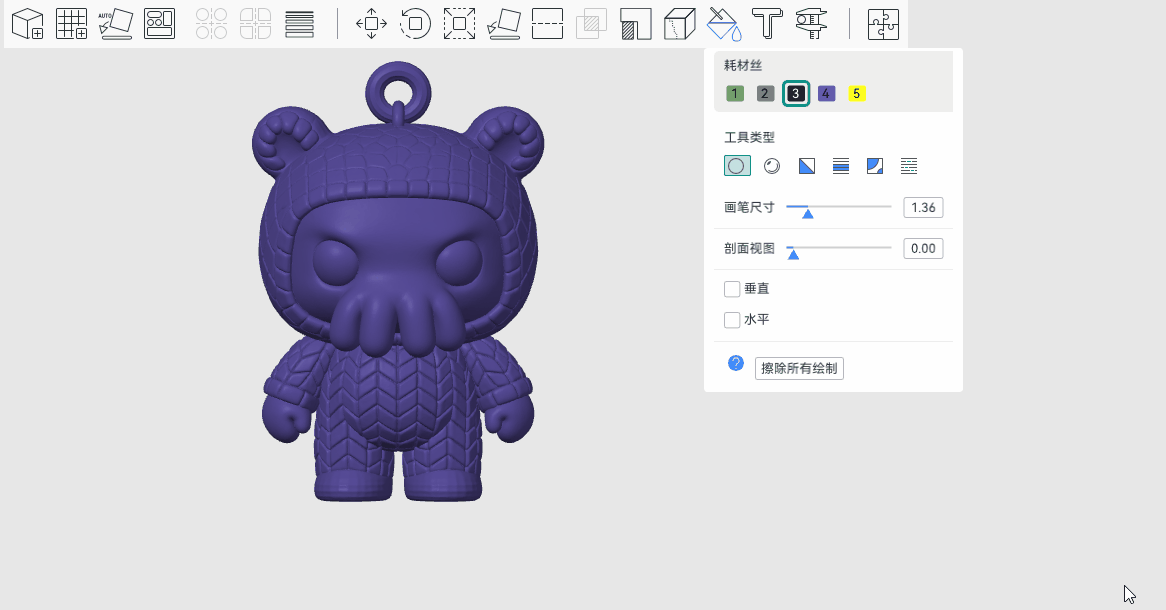Viewport: 1166px width, 610px height.
Task: Click the Split to objects icon
Action: click(211, 24)
